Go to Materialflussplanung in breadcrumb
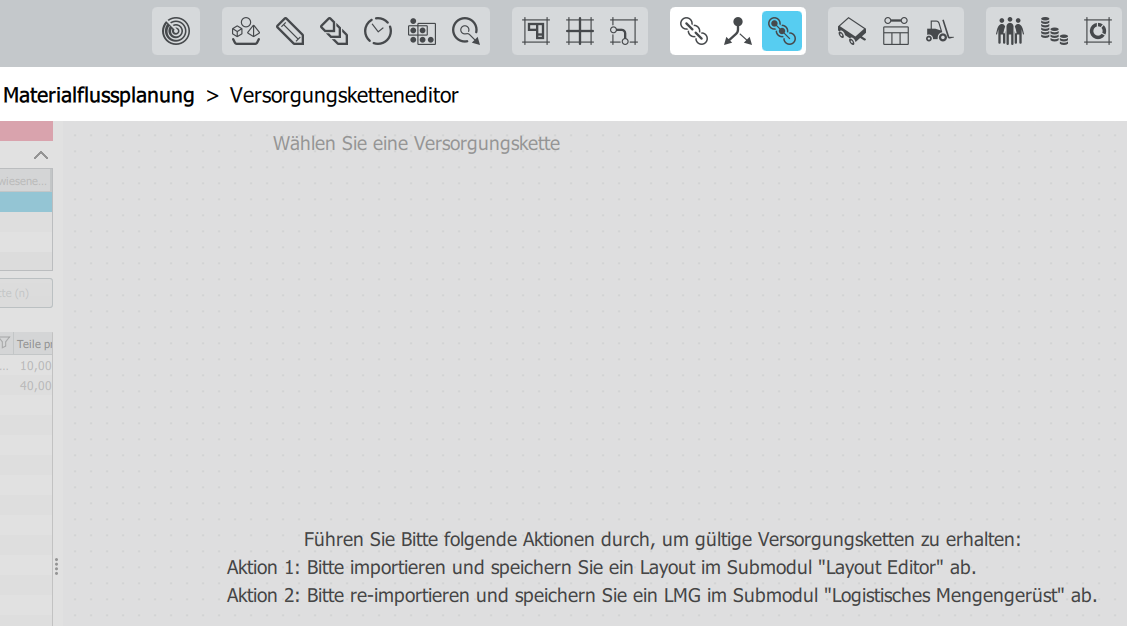 coord(99,96)
